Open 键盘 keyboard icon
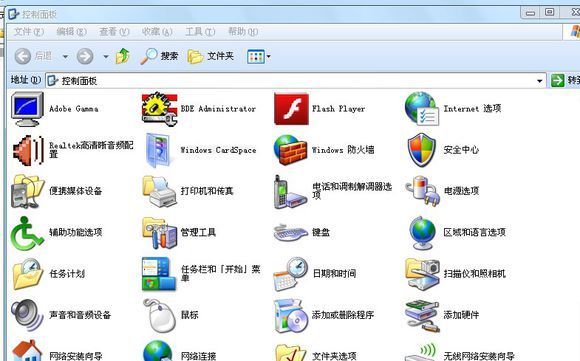580x361 pixels. (x=290, y=232)
